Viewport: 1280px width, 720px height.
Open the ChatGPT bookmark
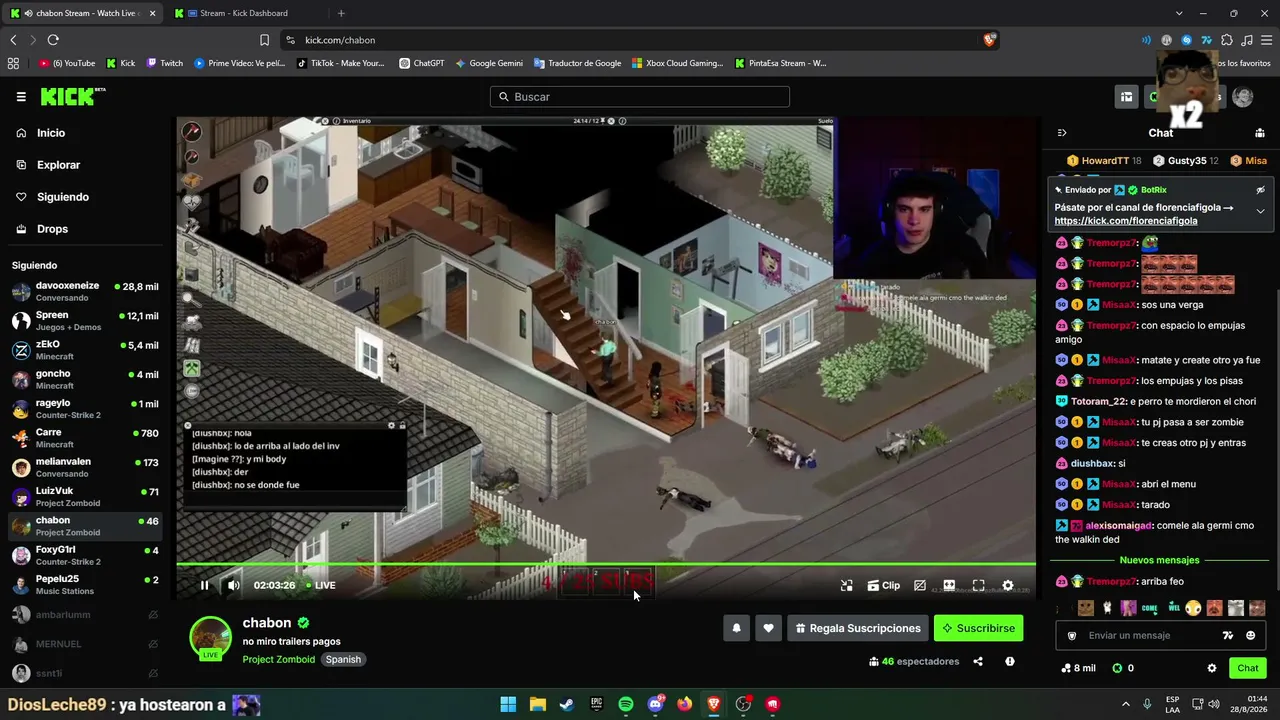[421, 63]
